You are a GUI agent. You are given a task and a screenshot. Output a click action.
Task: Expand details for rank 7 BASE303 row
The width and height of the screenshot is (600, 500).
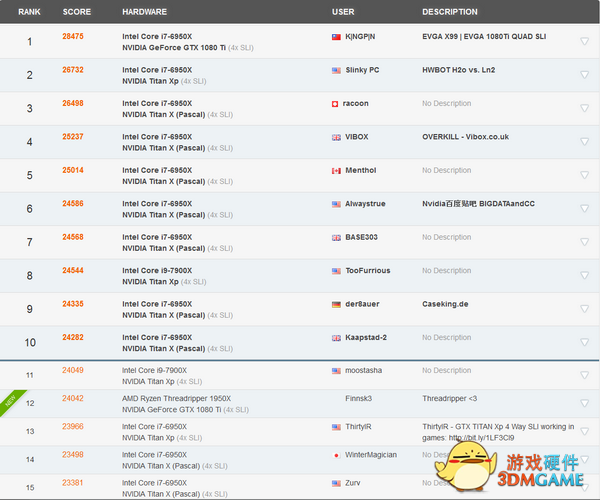(584, 242)
